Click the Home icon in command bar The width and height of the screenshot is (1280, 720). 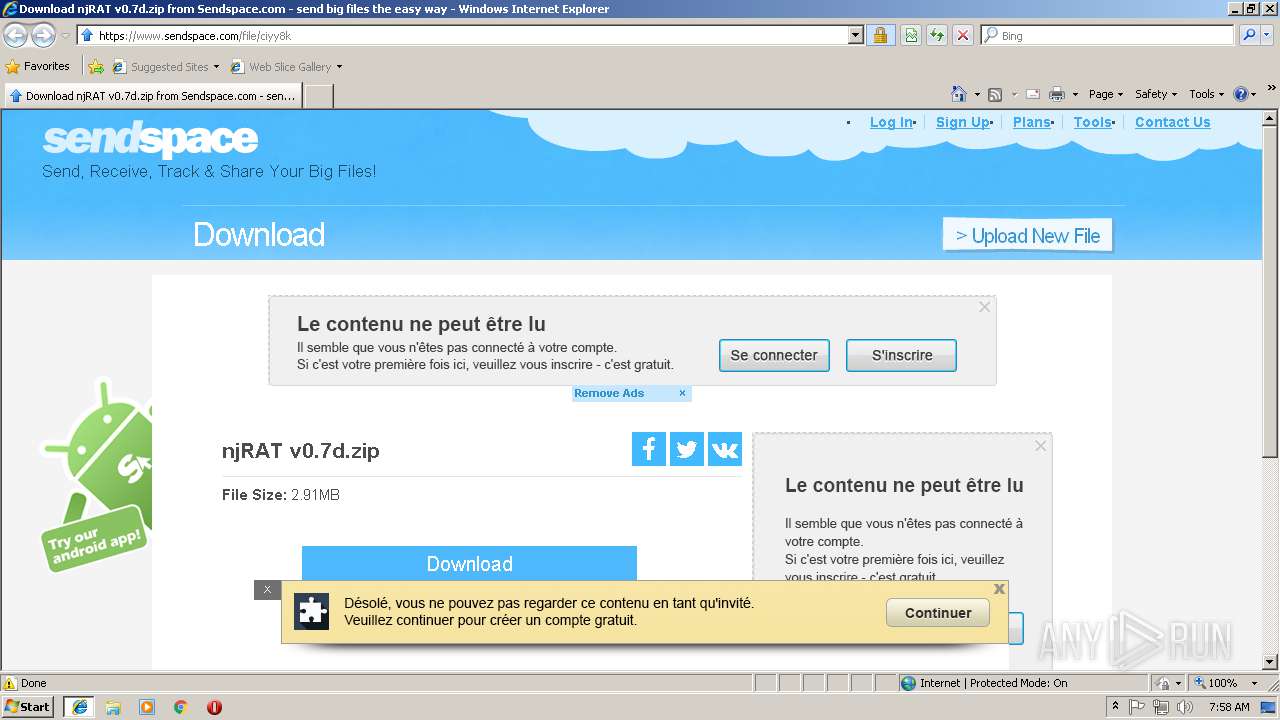[x=959, y=94]
